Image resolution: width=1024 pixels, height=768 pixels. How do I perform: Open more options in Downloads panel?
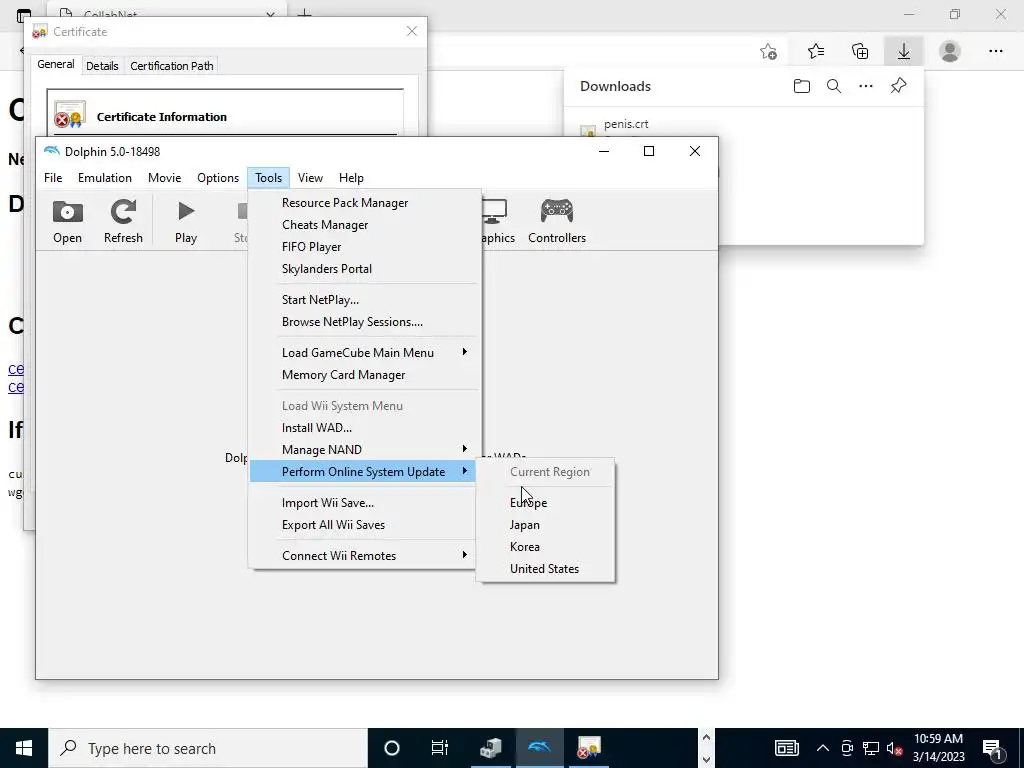tap(866, 86)
